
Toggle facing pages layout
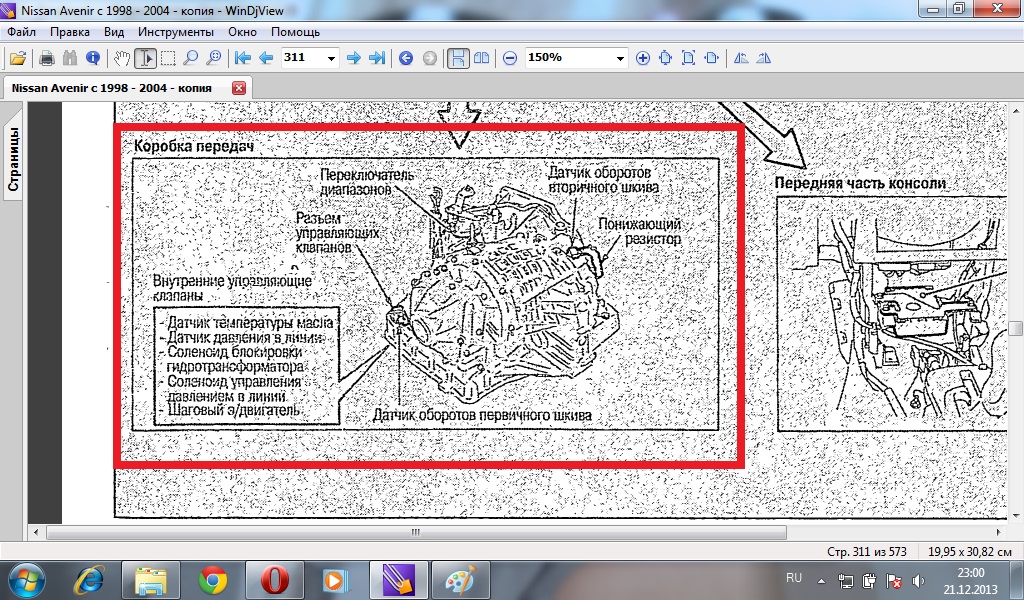pyautogui.click(x=482, y=58)
